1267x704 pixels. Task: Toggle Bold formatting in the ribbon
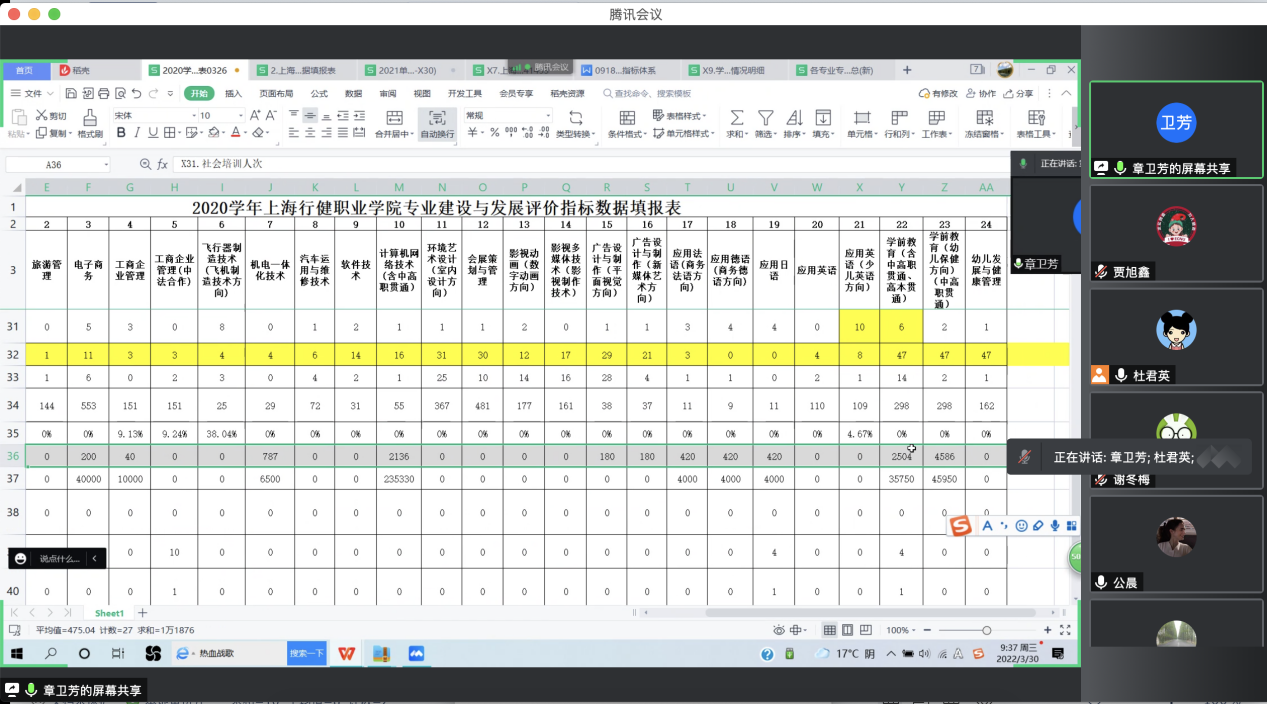pos(120,133)
